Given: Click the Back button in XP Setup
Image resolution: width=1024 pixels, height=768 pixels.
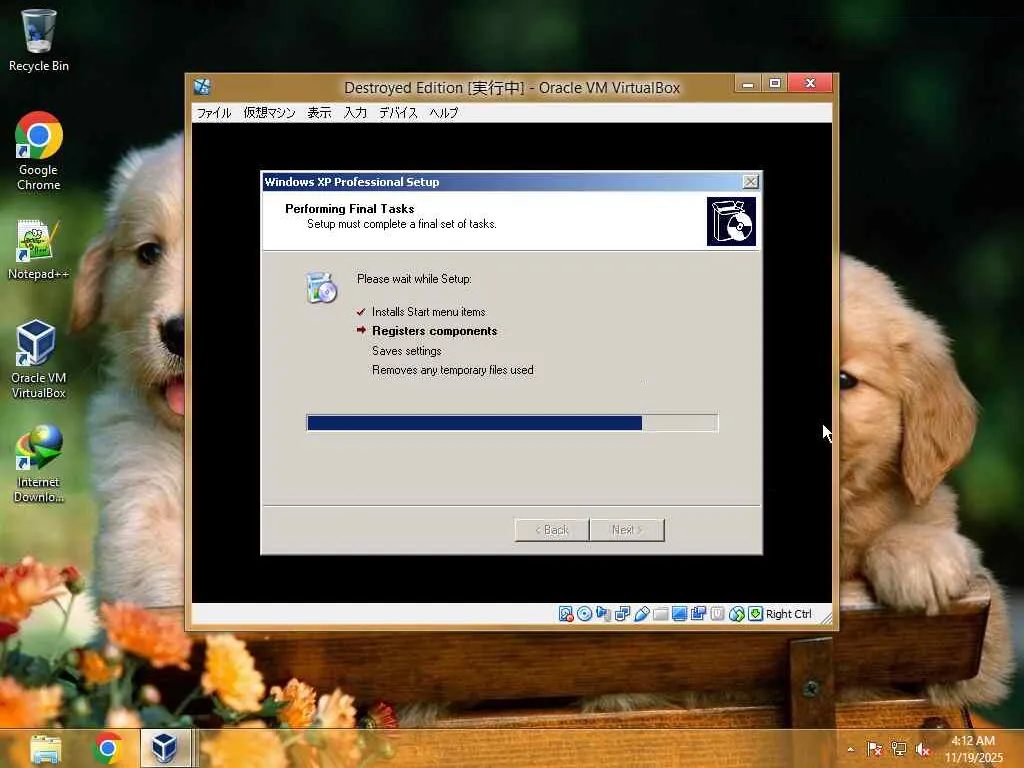Looking at the screenshot, I should click(x=552, y=530).
